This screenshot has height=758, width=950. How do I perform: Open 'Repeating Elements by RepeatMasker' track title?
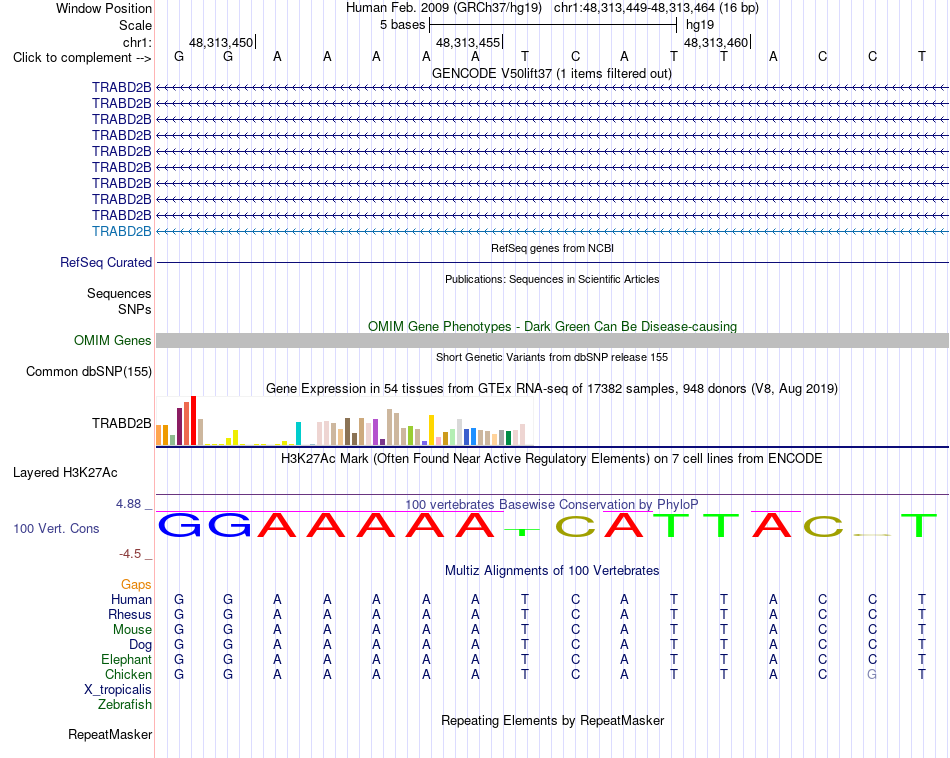(552, 720)
